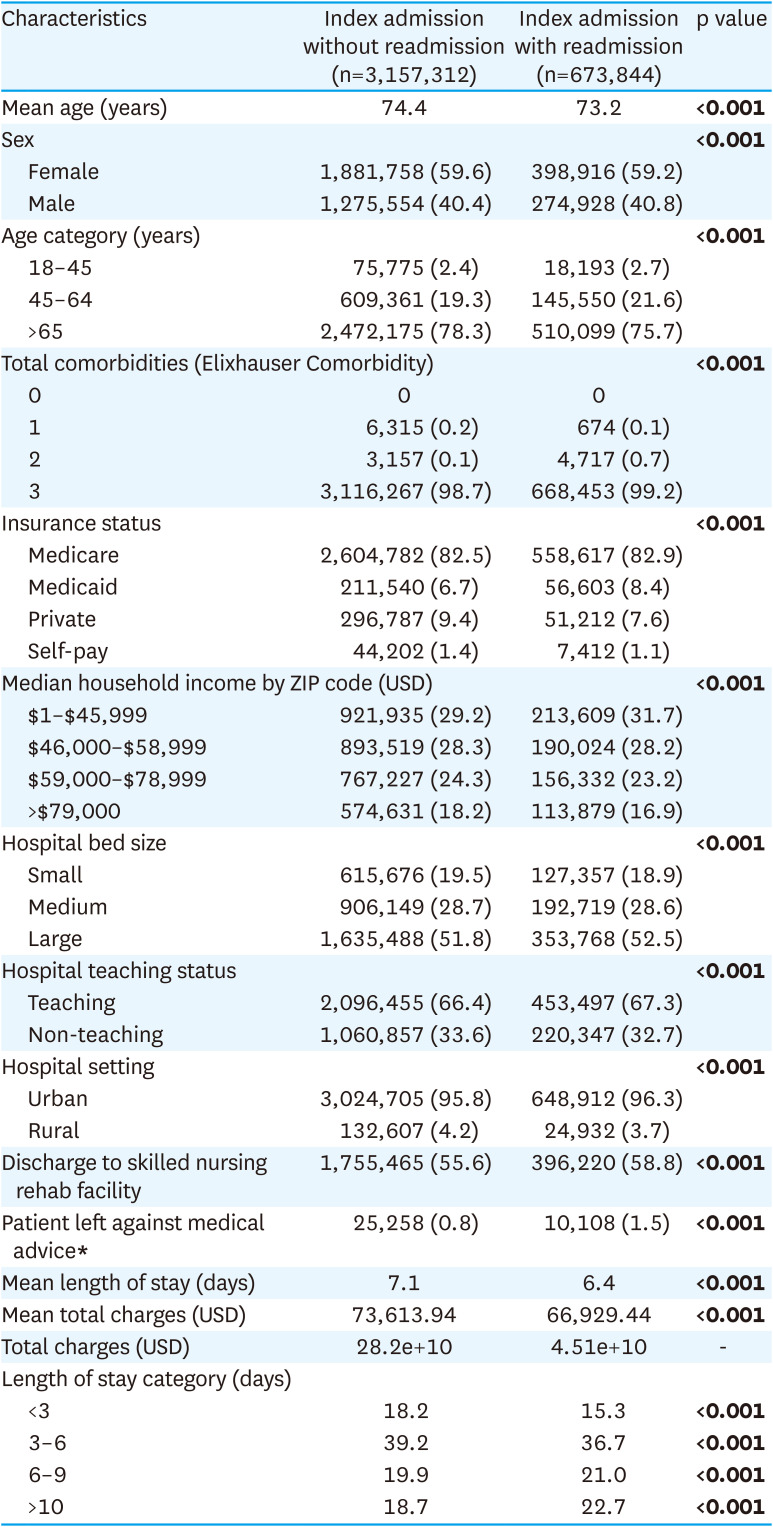Click the Characteristics column header
Screen dimensions: 773x1527
pyautogui.click(x=74, y=19)
